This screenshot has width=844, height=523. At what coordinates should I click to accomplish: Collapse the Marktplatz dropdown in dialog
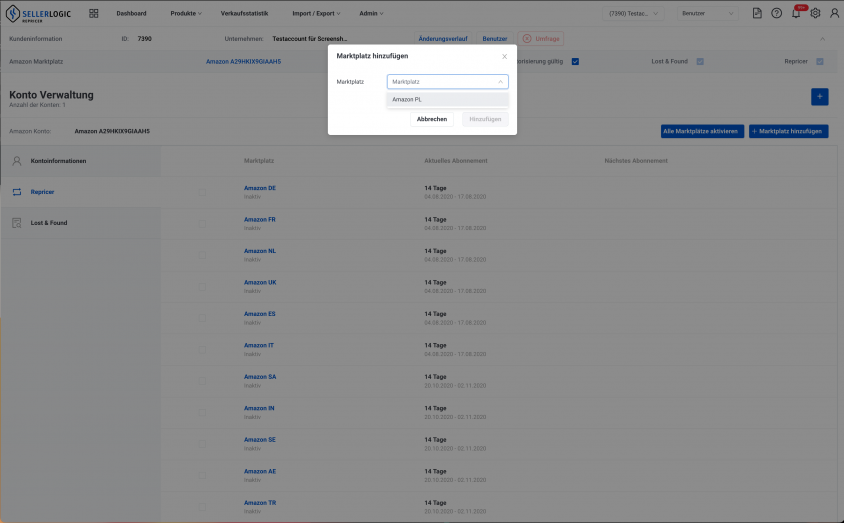tap(500, 82)
